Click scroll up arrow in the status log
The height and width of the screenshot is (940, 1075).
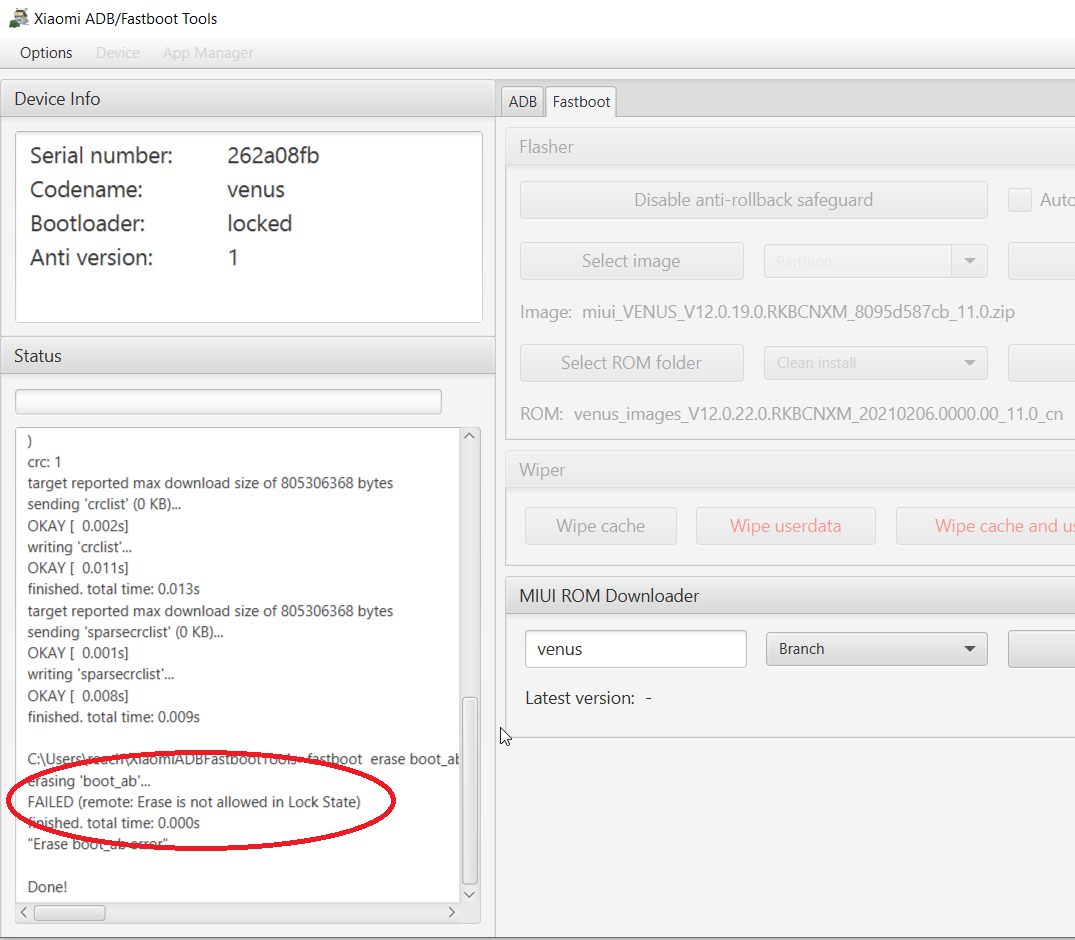(x=470, y=435)
